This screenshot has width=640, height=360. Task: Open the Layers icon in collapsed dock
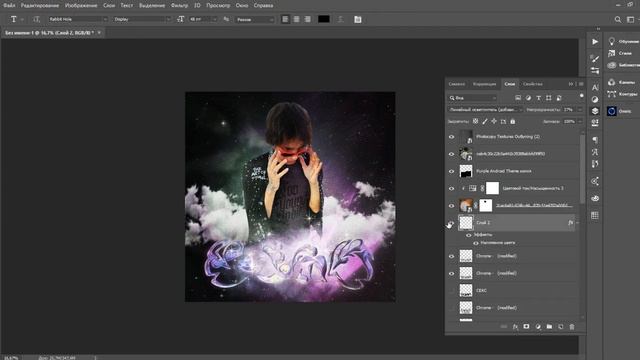pyautogui.click(x=595, y=111)
